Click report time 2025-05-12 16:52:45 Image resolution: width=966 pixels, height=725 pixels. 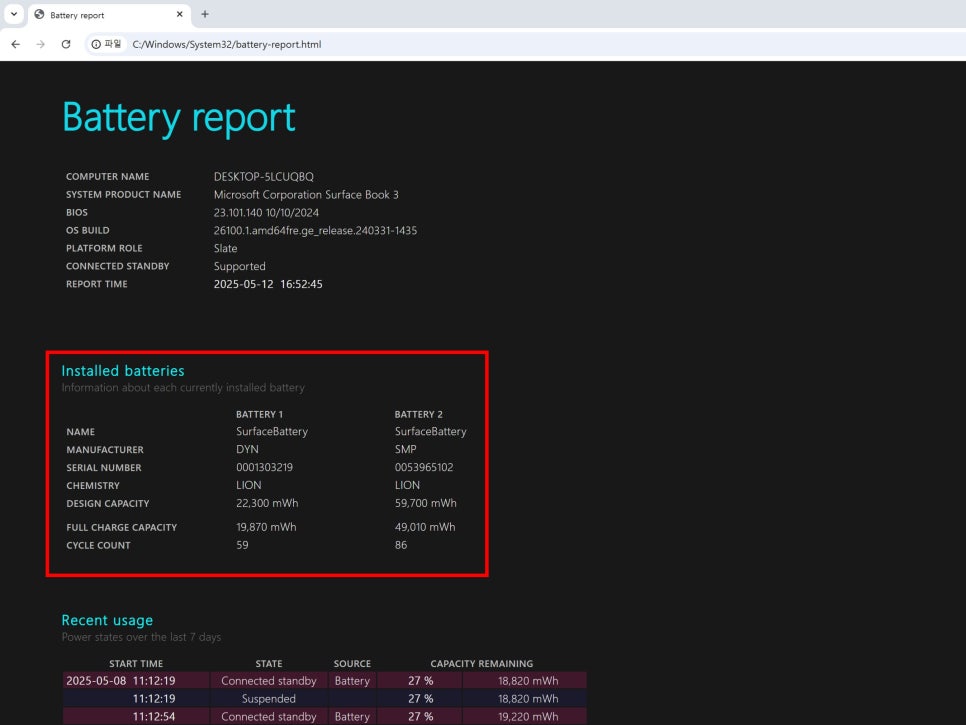point(268,284)
